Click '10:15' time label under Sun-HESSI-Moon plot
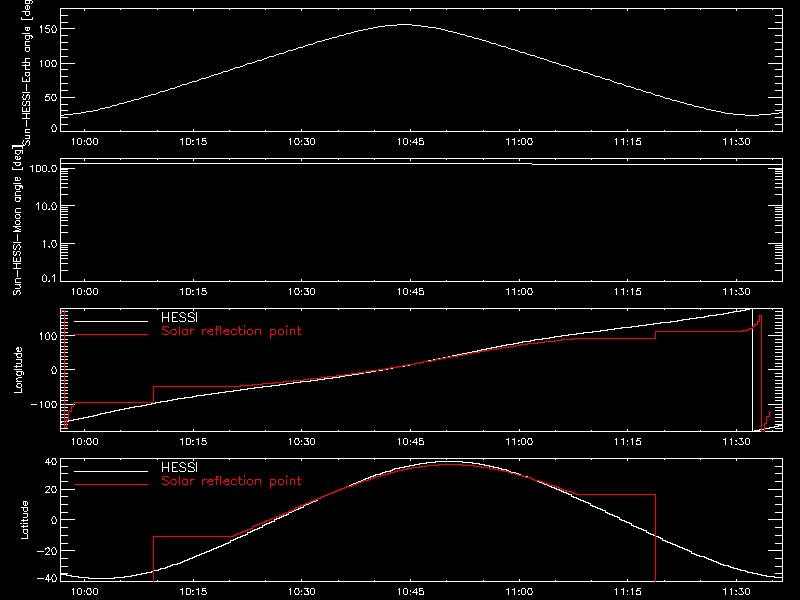The width and height of the screenshot is (800, 600). 193,292
